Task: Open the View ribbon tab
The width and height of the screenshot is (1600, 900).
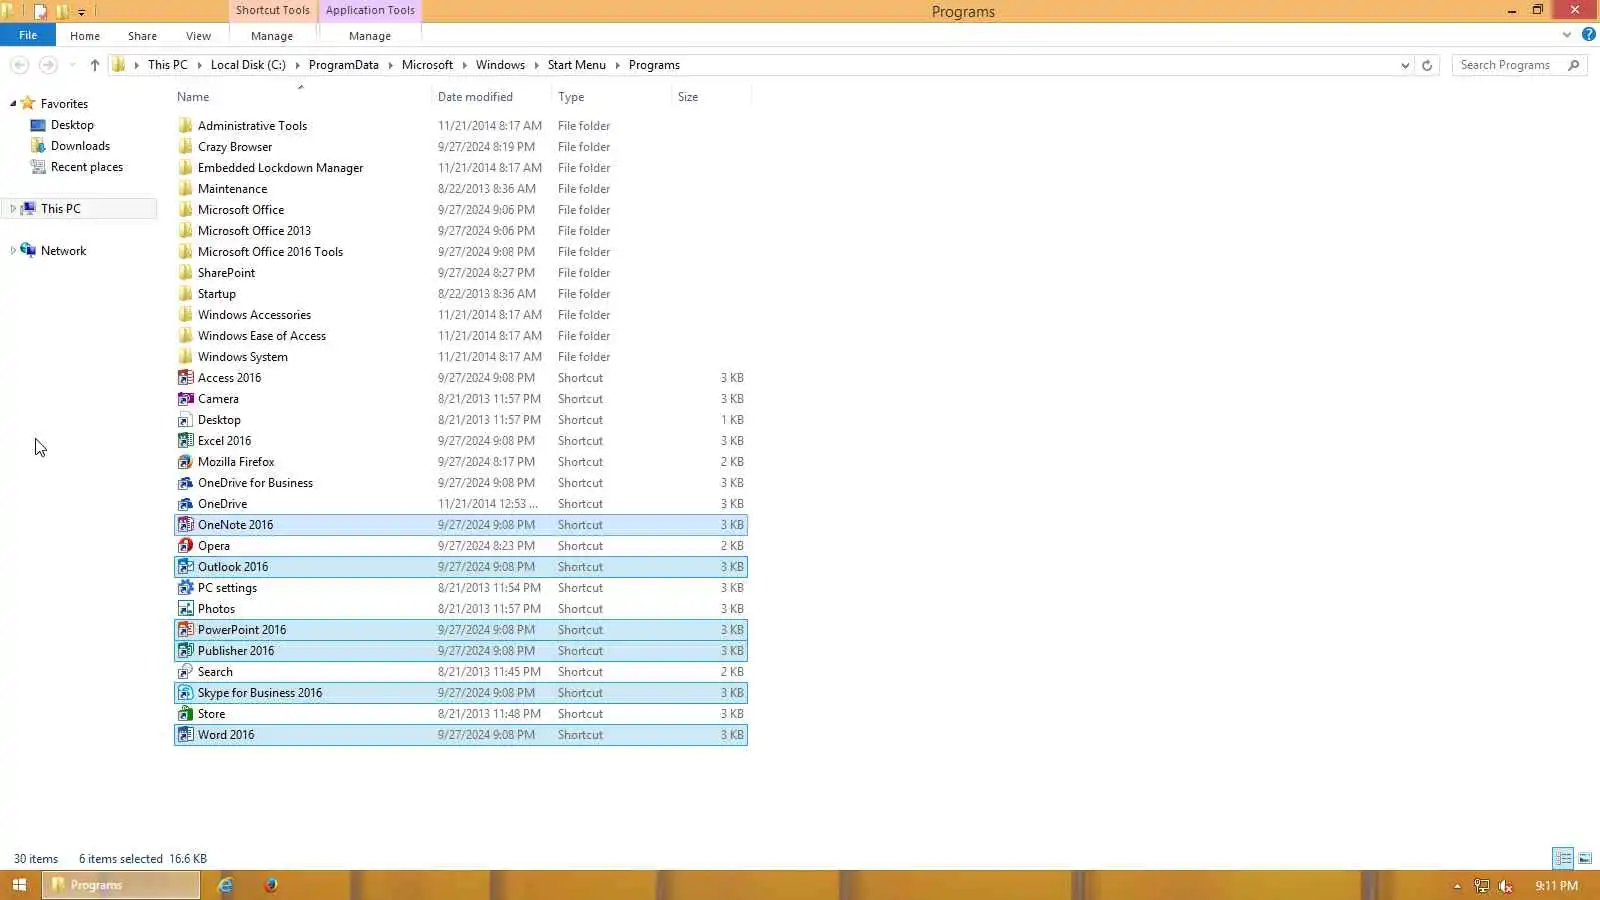Action: (198, 36)
